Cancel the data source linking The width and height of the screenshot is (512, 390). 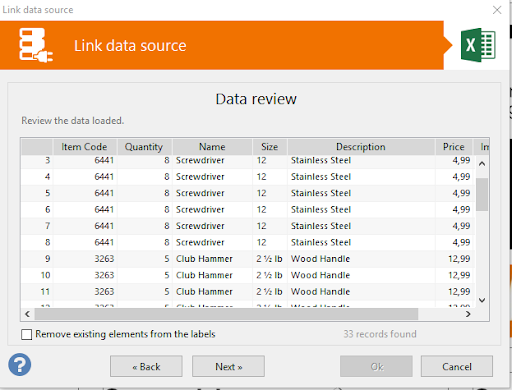pos(457,366)
